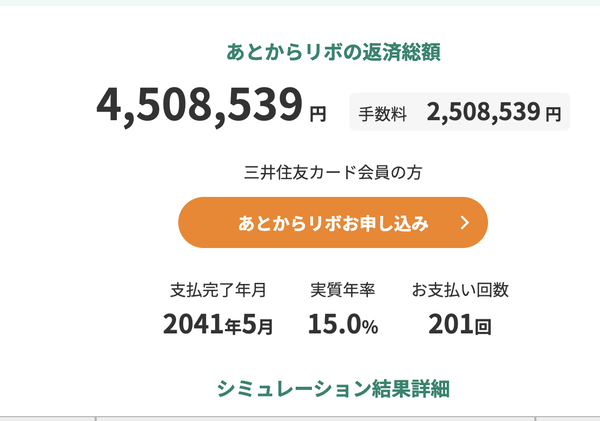Click the 手数料 label in the gray badge
The height and width of the screenshot is (421, 600).
[x=383, y=115]
